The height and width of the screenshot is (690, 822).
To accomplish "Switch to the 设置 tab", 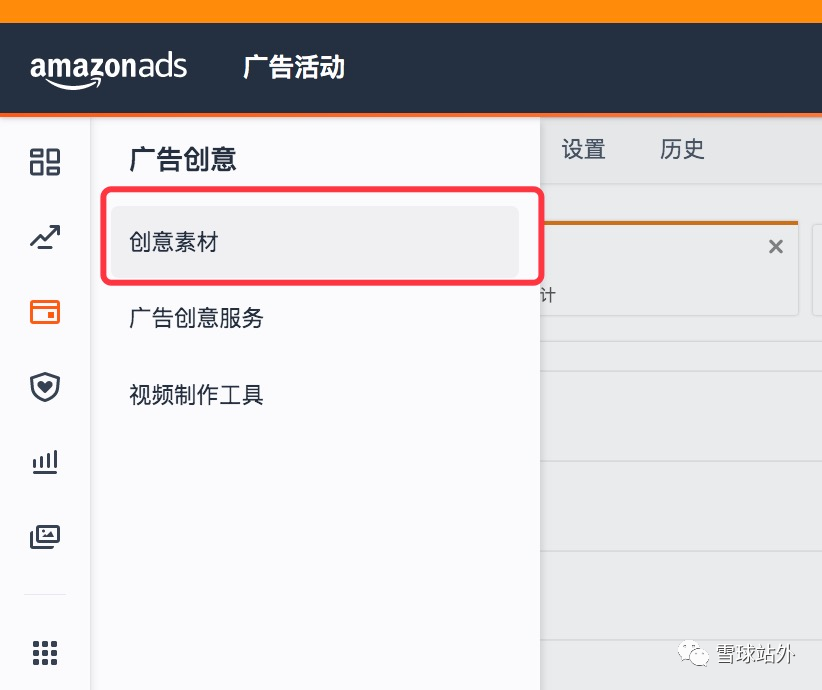I will (x=583, y=149).
